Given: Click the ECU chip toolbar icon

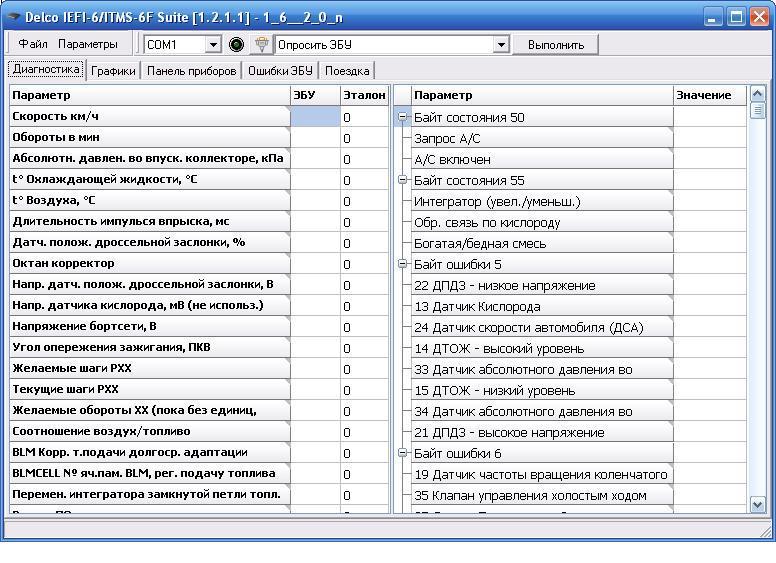Looking at the screenshot, I should pyautogui.click(x=261, y=45).
